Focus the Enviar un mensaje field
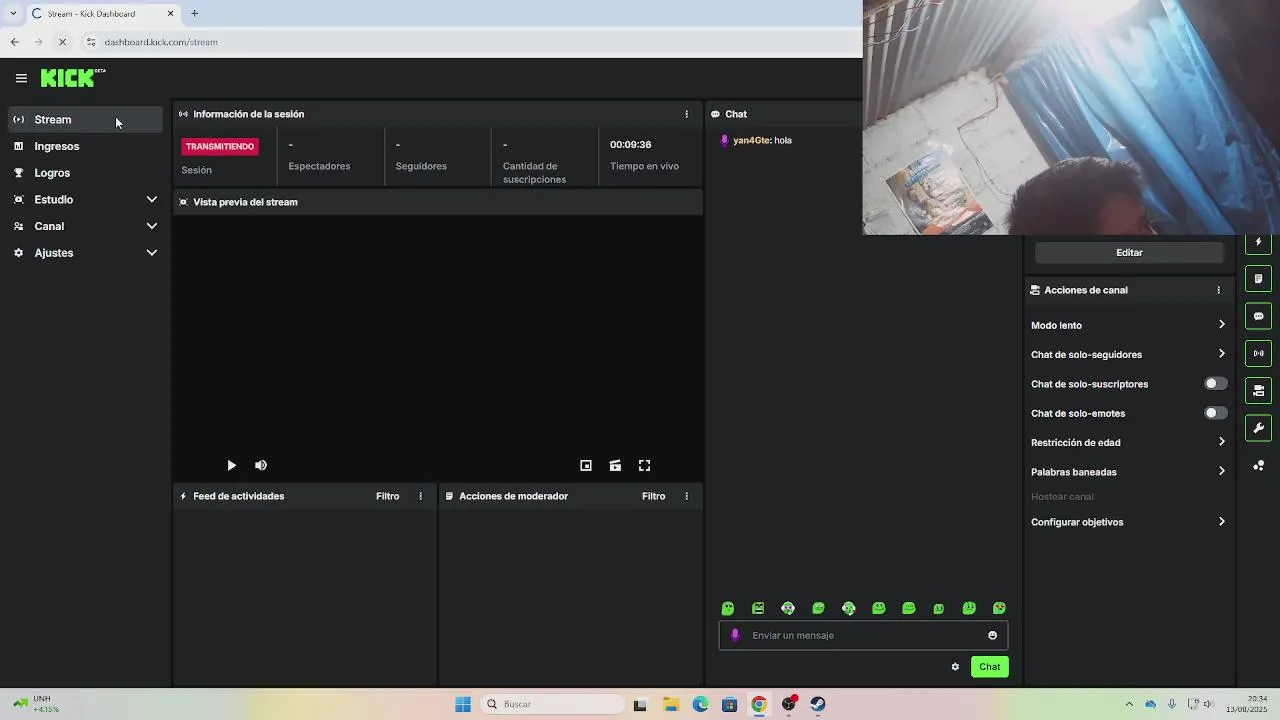This screenshot has height=720, width=1280. tap(863, 635)
